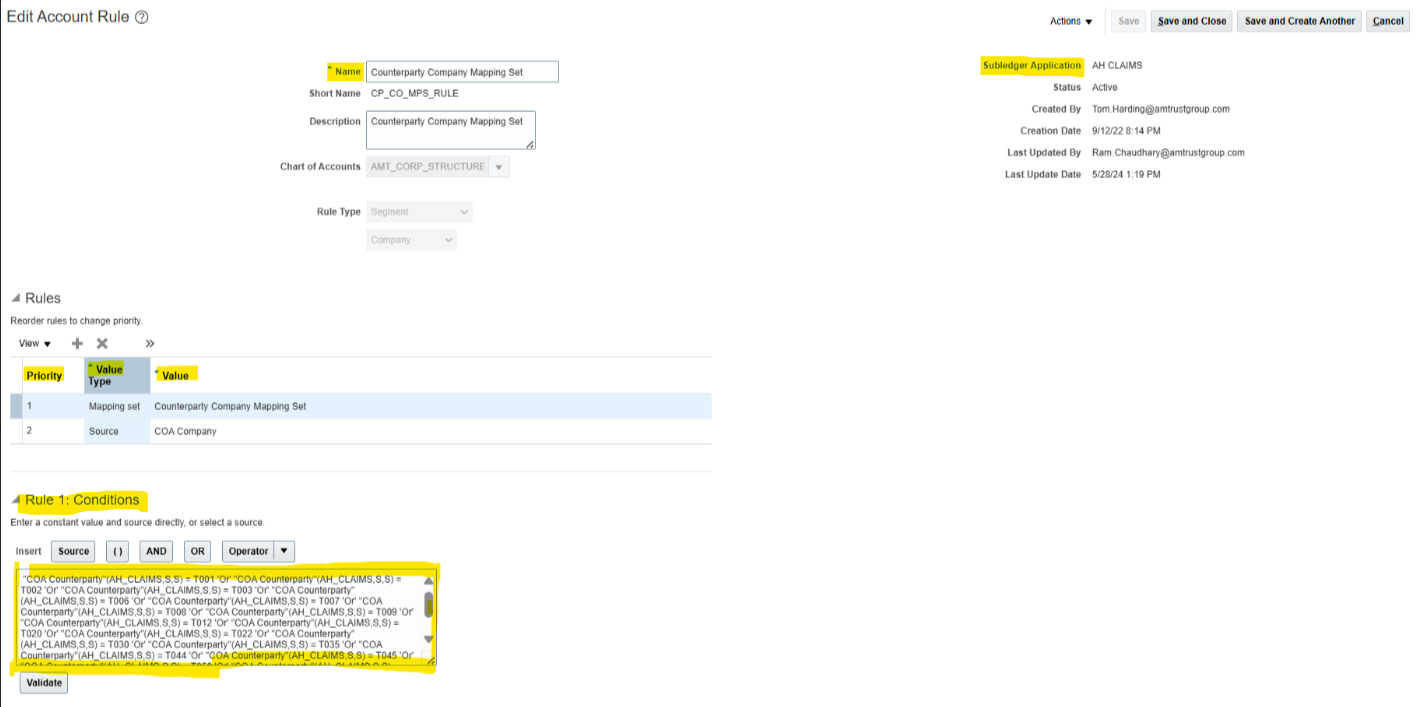
Task: Collapse the Rule 1: Conditions section
Action: pyautogui.click(x=16, y=500)
